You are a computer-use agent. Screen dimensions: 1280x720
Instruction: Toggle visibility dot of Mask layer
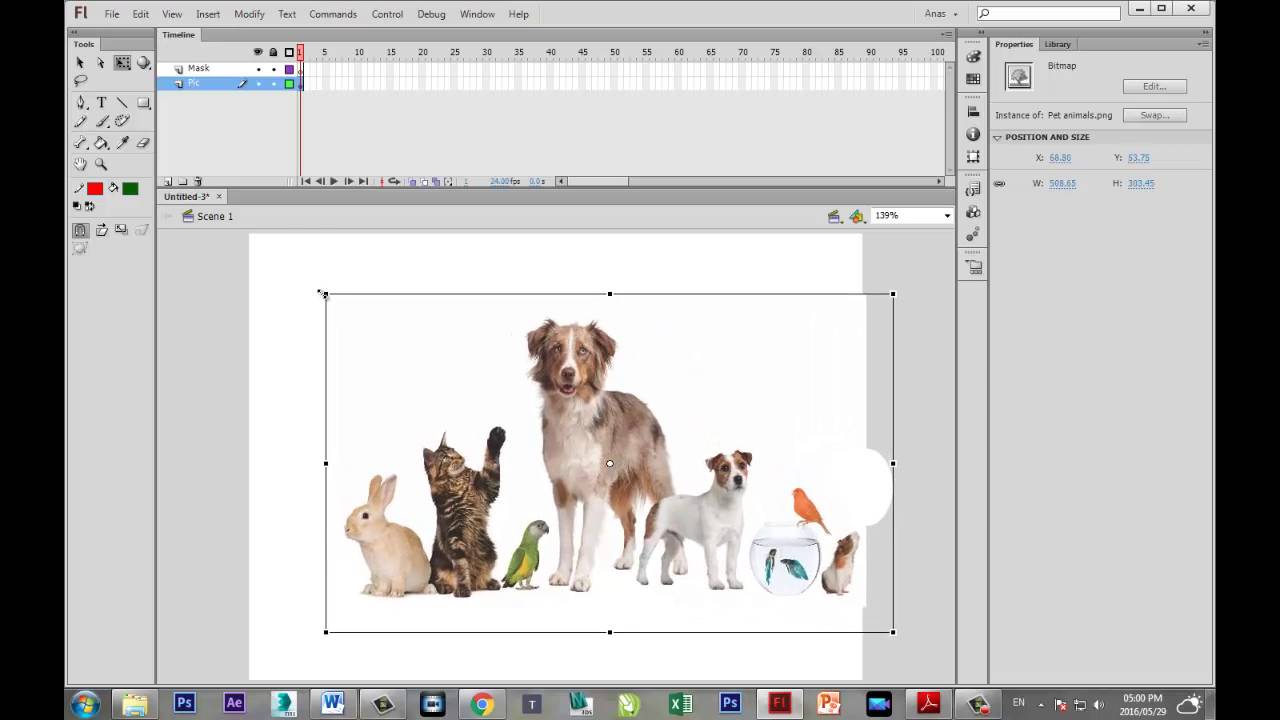pos(258,69)
